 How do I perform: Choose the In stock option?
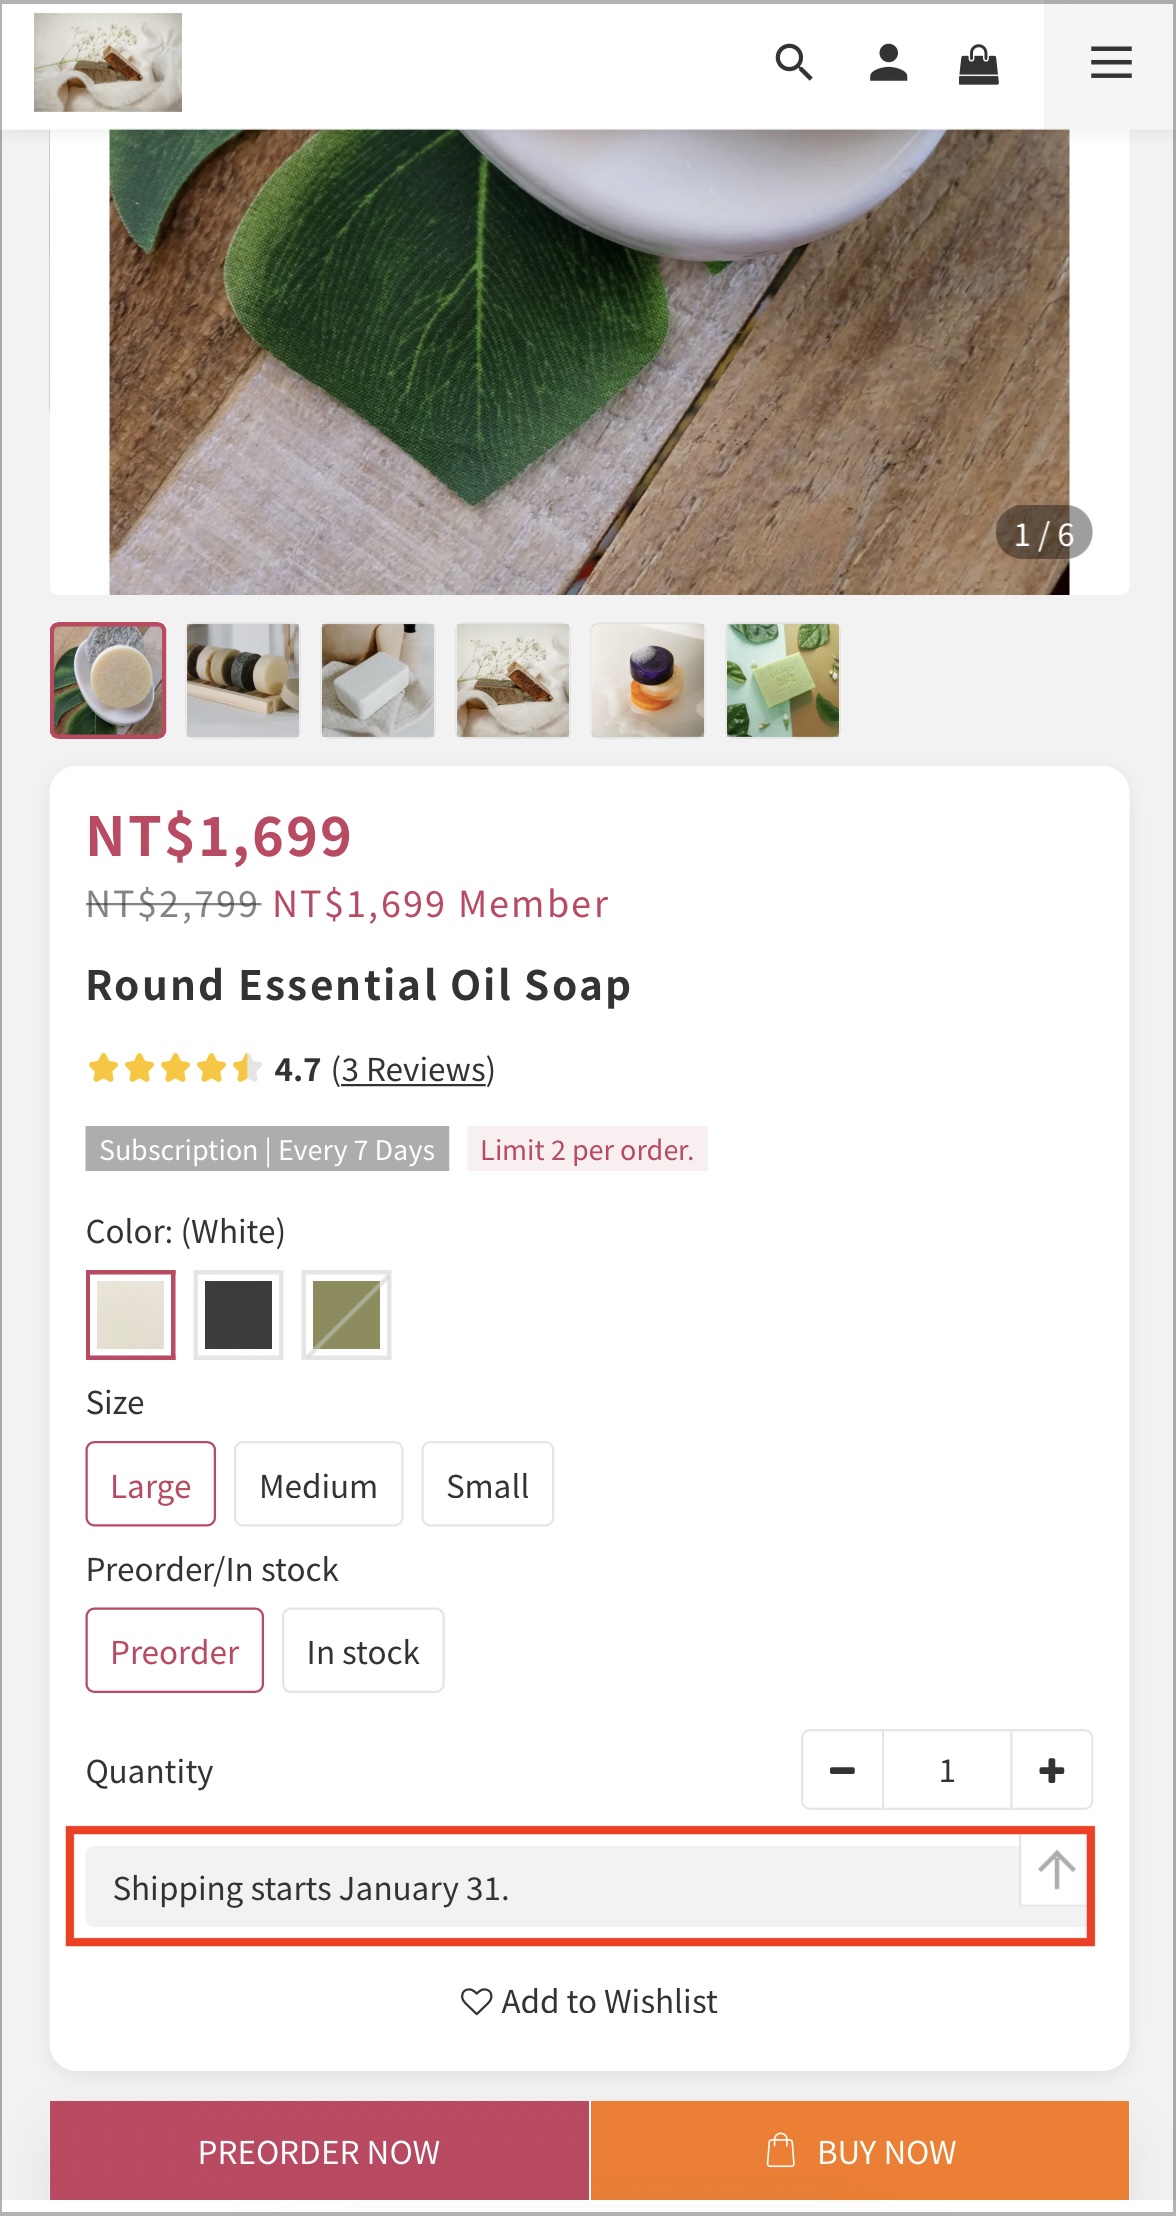coord(363,1650)
